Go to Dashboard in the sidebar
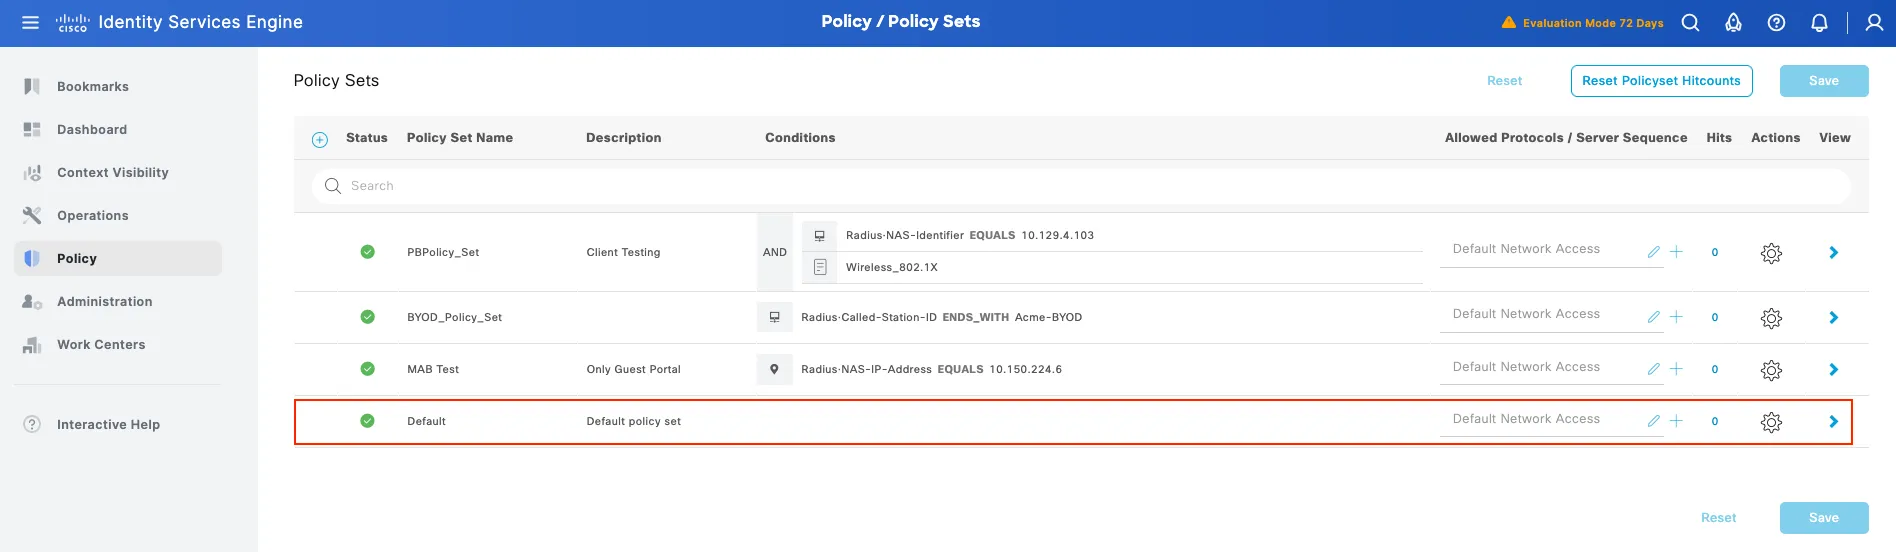This screenshot has height=552, width=1896. [x=118, y=129]
